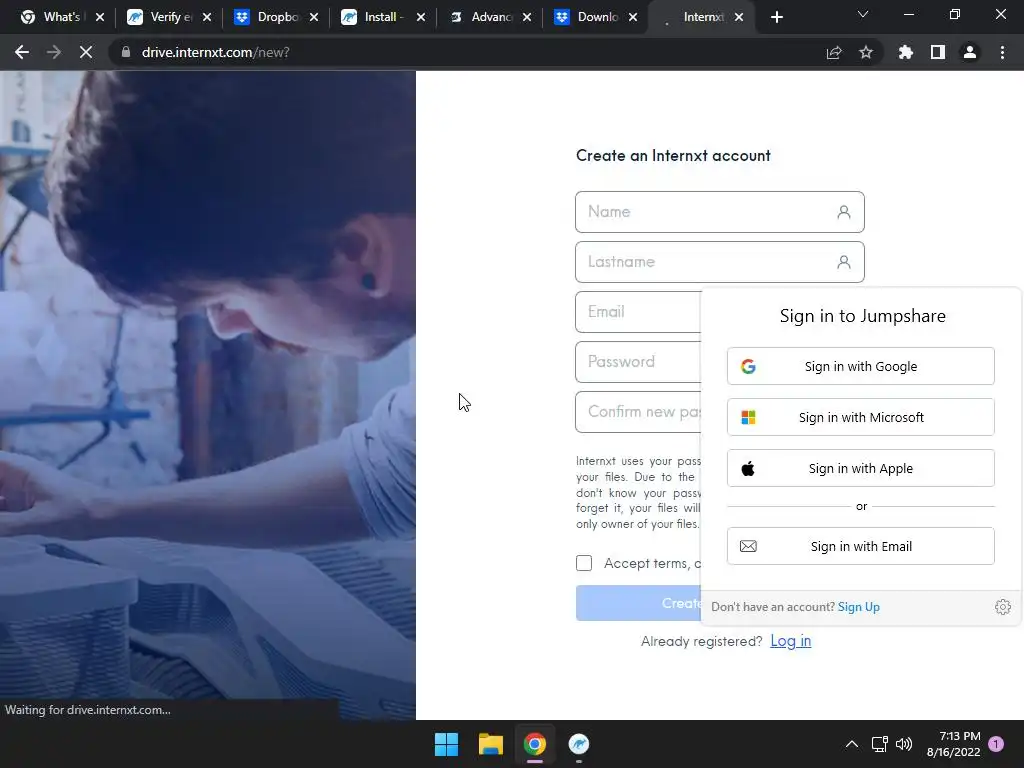Close the Verify email tab

(x=207, y=17)
